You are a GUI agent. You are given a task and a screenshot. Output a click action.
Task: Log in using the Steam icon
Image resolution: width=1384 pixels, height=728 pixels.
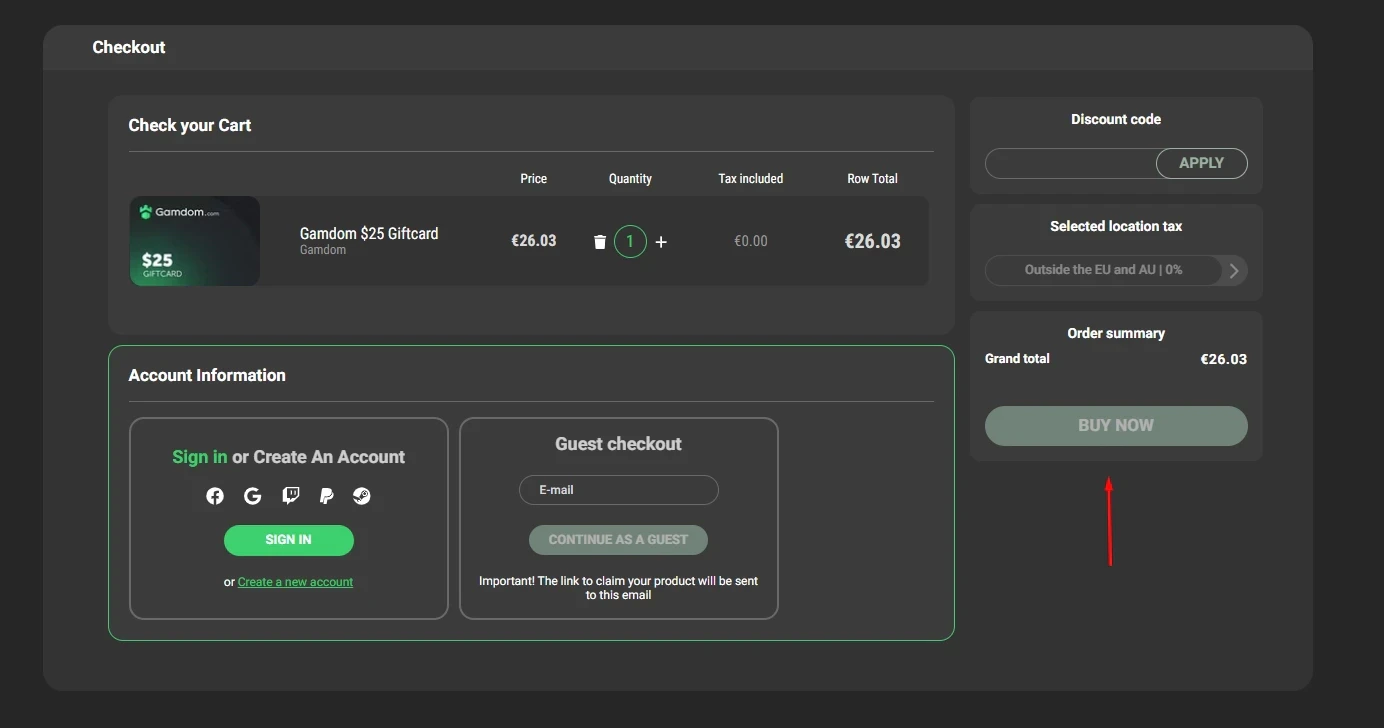point(362,496)
